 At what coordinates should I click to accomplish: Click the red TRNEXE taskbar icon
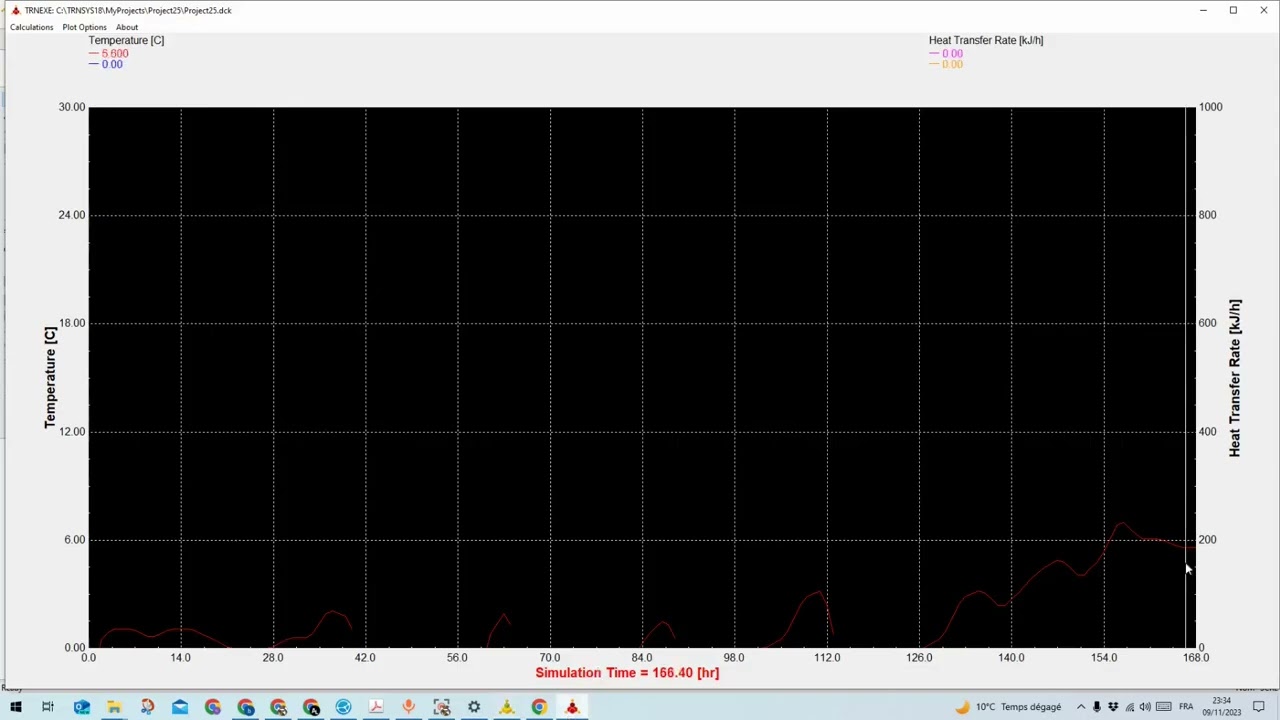click(572, 707)
